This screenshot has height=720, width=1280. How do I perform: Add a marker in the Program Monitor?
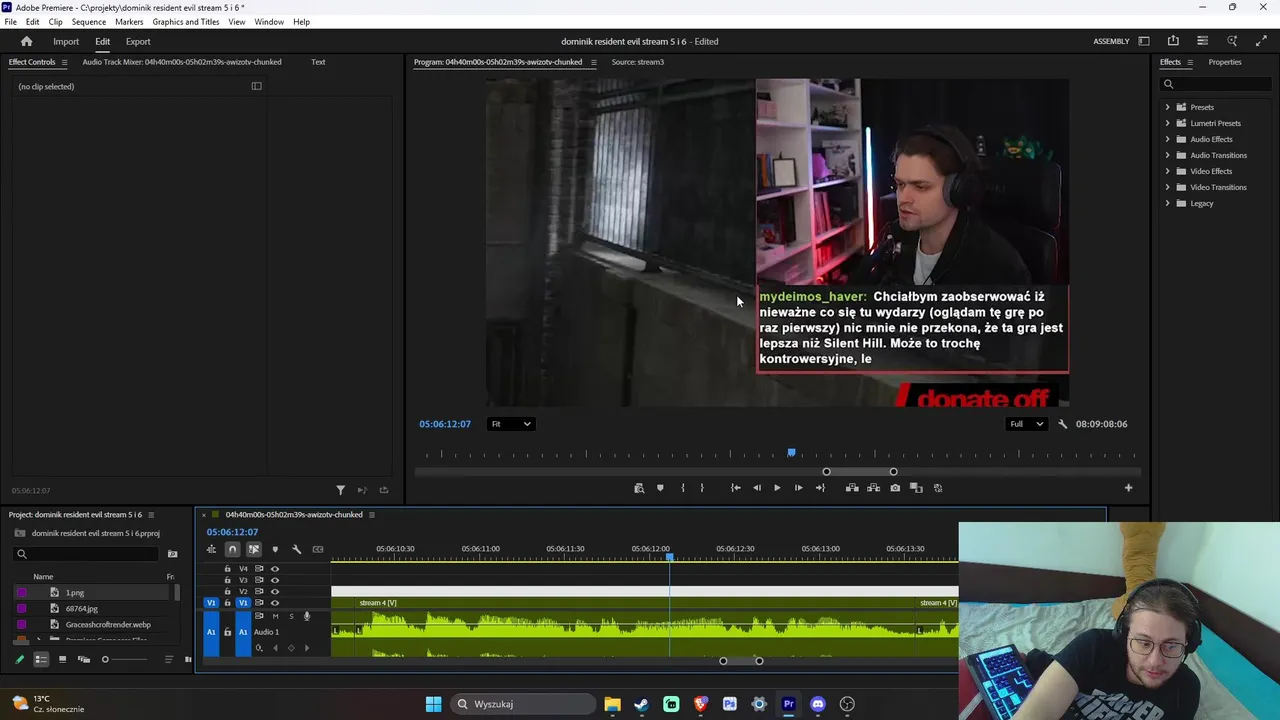[660, 488]
